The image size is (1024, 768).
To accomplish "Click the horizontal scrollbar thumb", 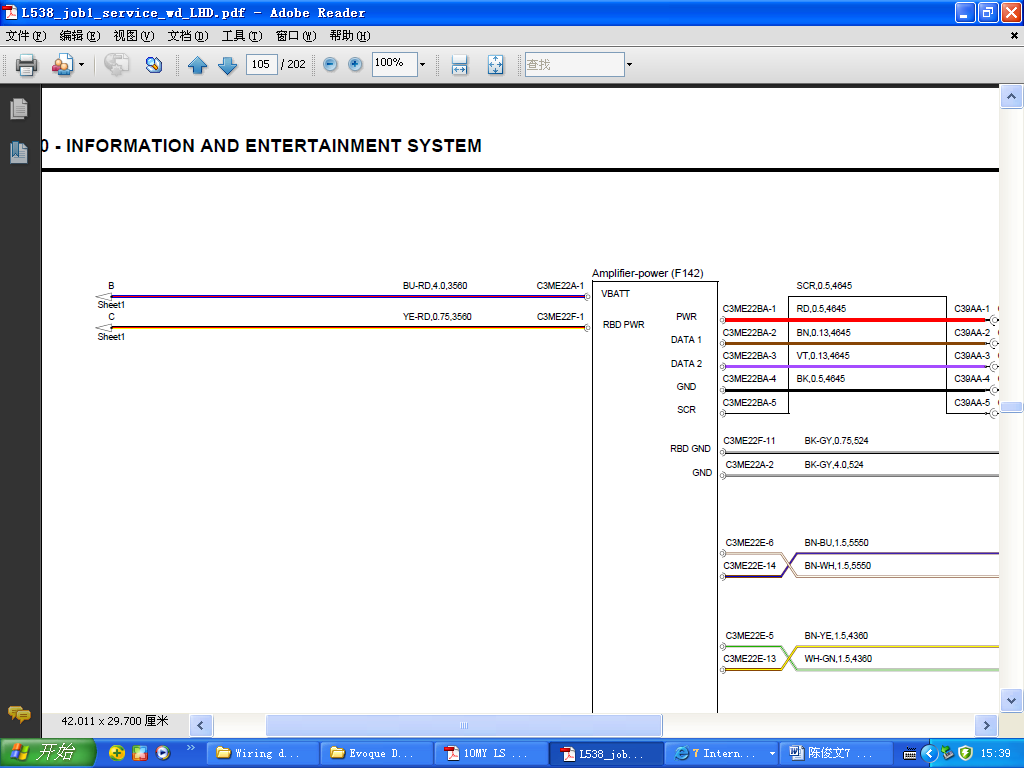I will pyautogui.click(x=463, y=725).
